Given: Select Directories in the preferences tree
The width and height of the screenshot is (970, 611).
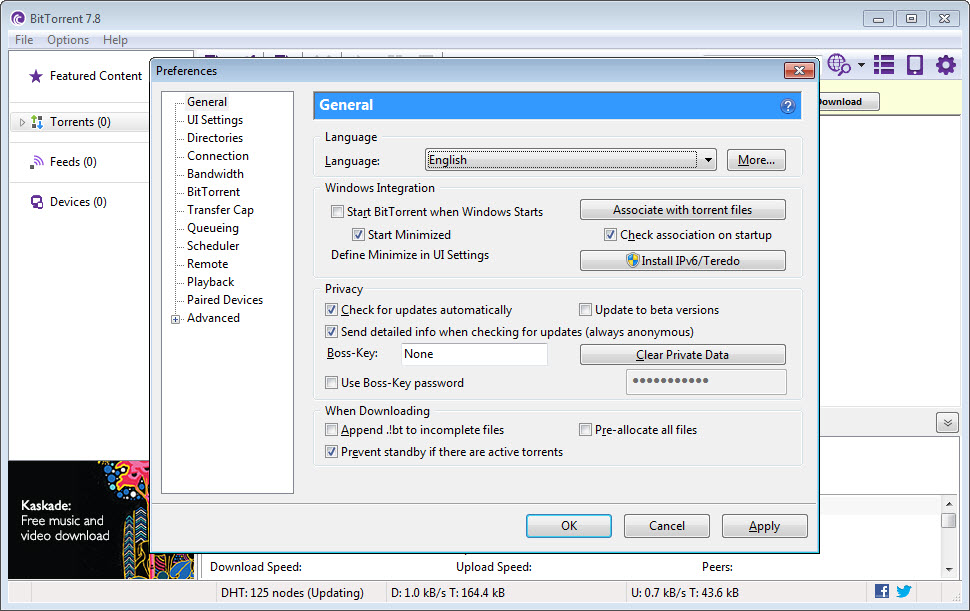Looking at the screenshot, I should coord(215,138).
